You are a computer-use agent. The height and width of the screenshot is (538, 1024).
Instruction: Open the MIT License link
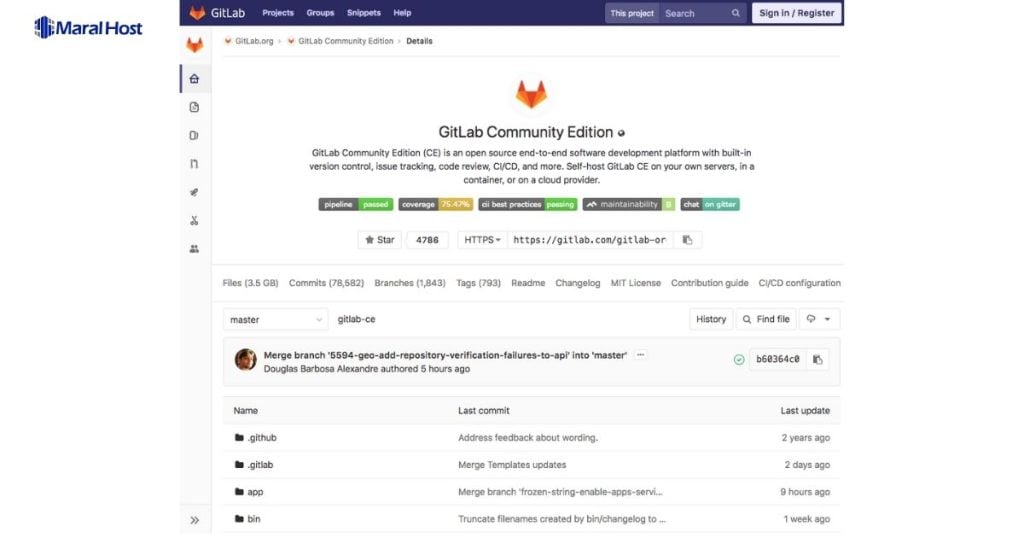pos(635,283)
